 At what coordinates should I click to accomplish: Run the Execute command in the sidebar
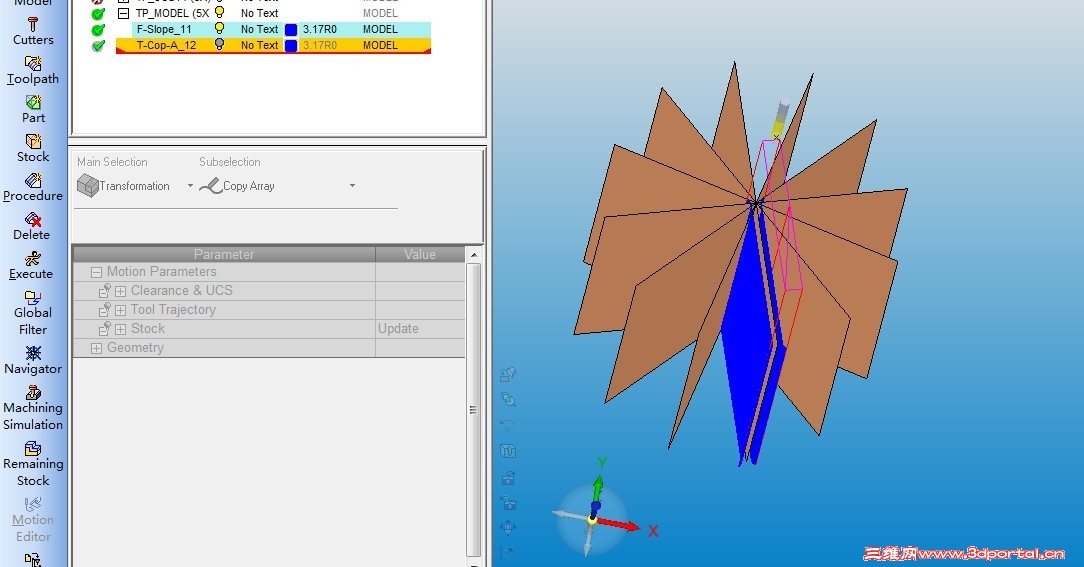[32, 266]
